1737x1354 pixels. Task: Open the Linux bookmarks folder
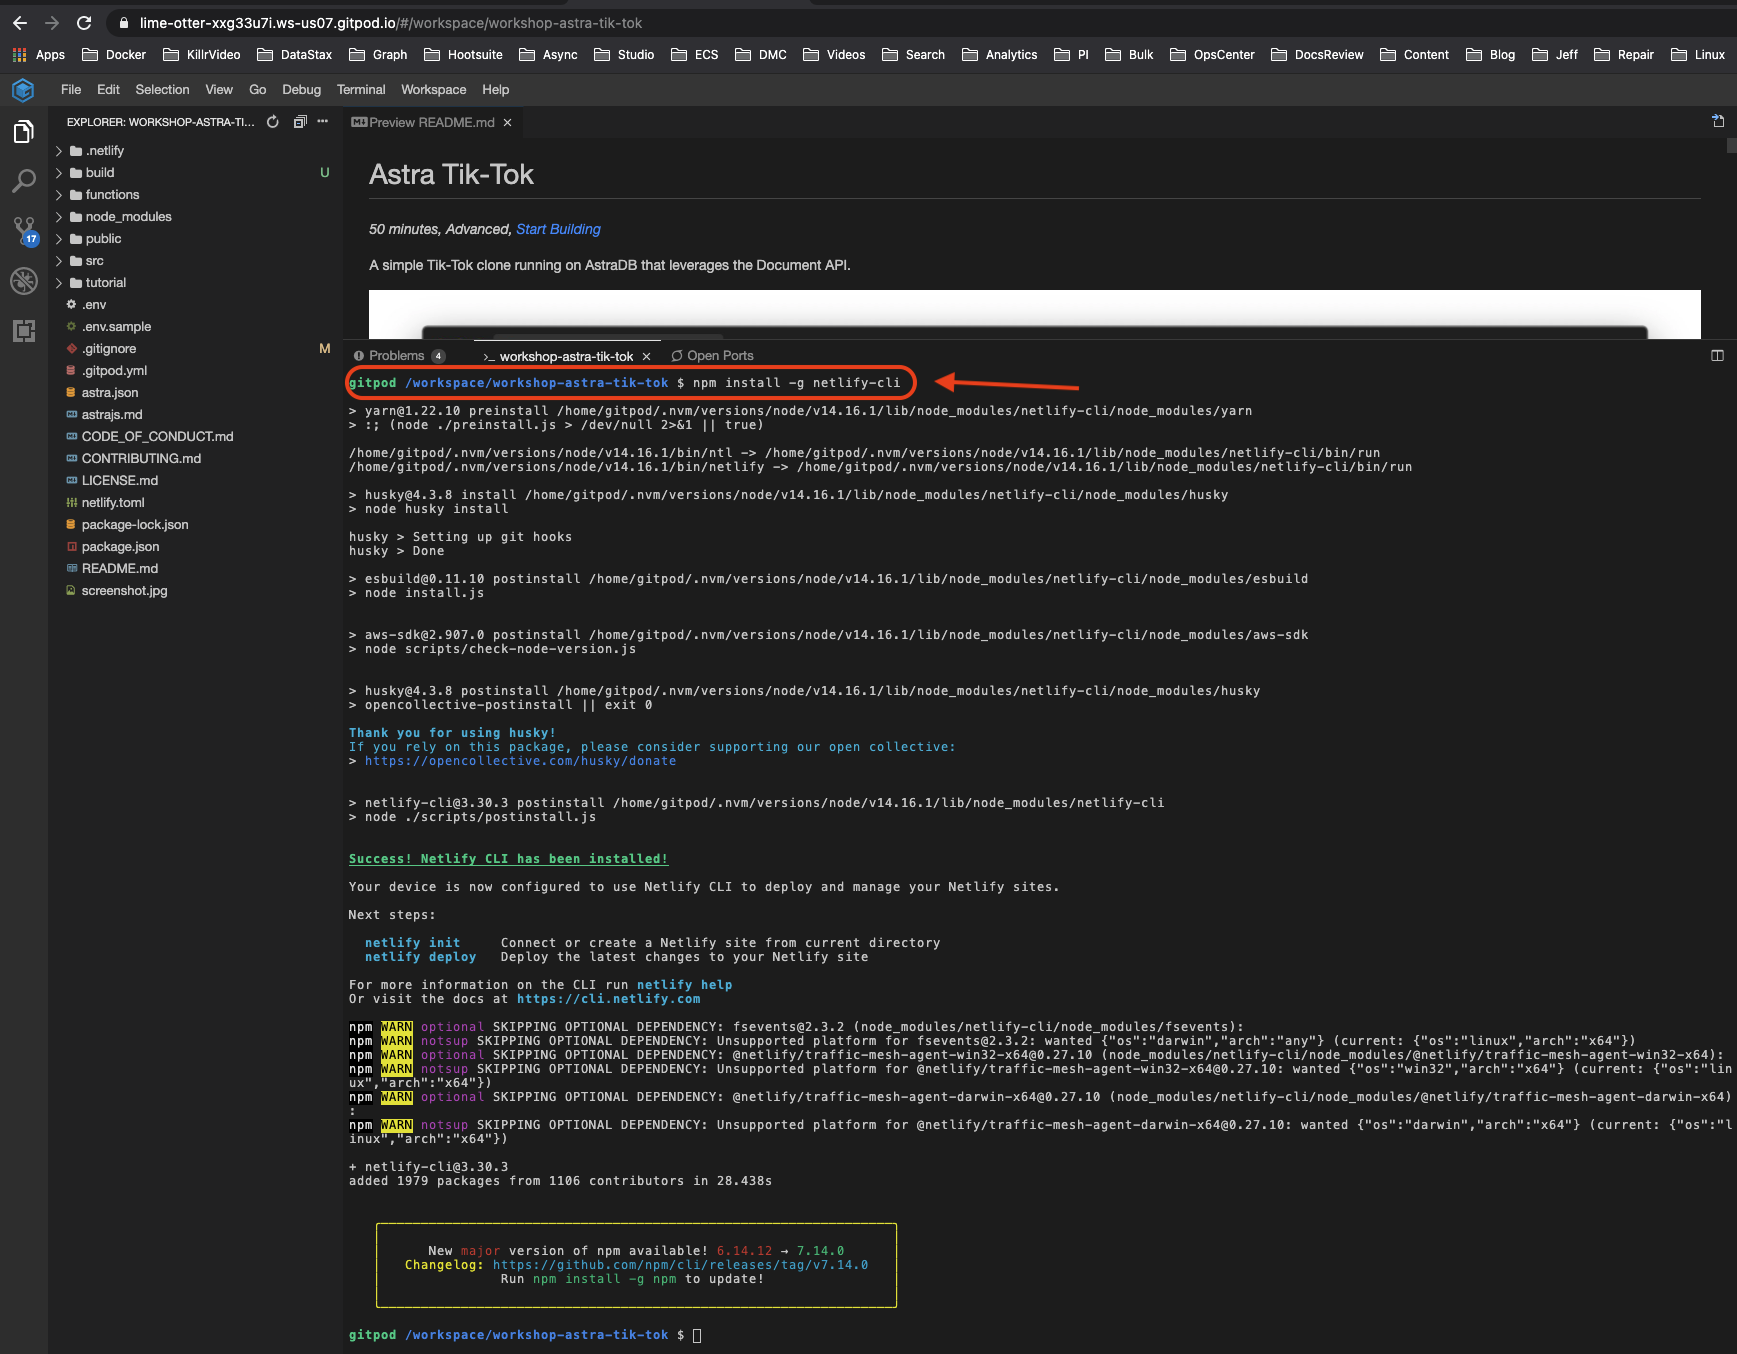coord(1698,55)
